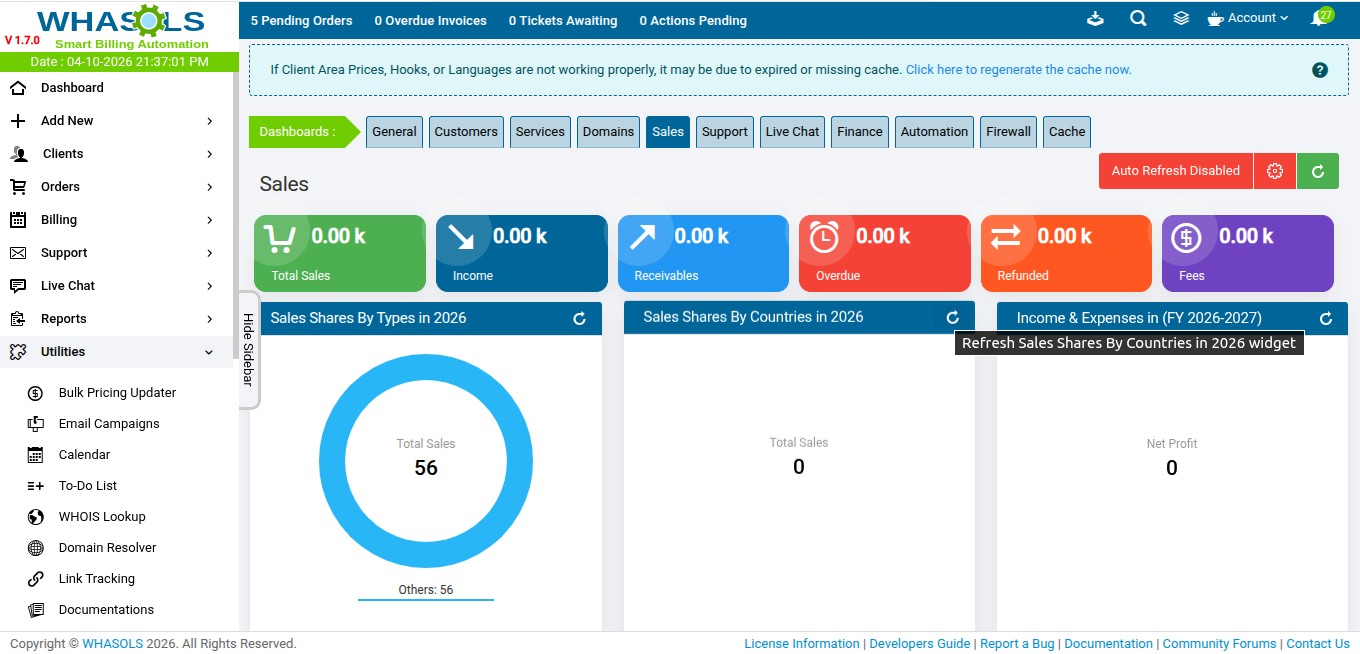Click the green refresh dashboard button

[1317, 171]
